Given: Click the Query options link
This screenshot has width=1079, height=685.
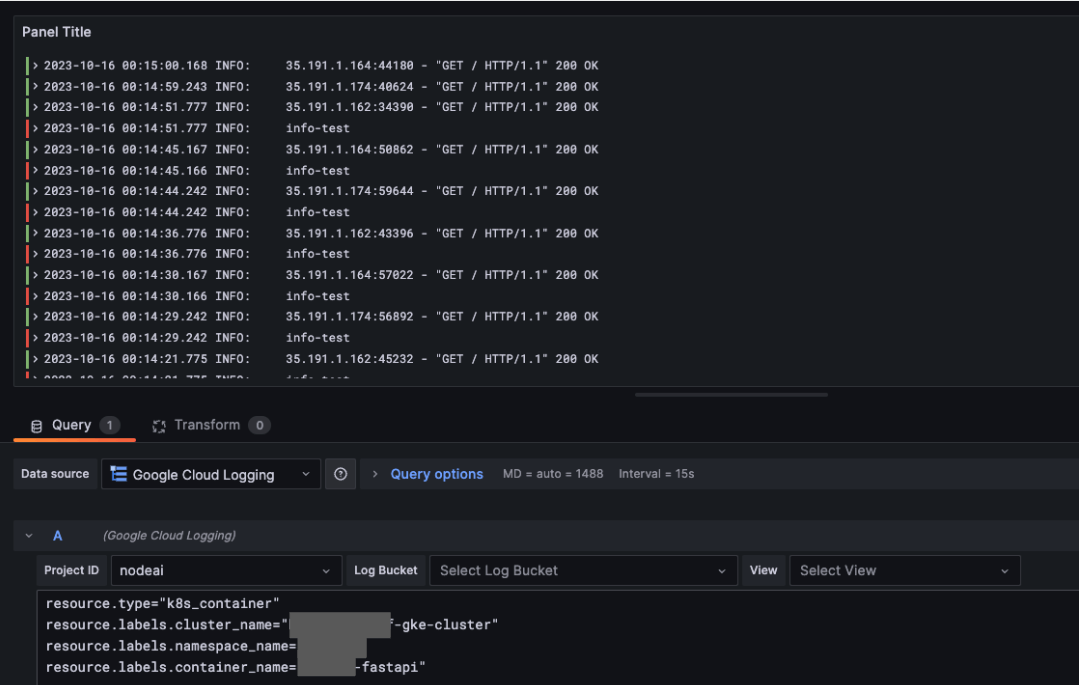Looking at the screenshot, I should pos(436,474).
